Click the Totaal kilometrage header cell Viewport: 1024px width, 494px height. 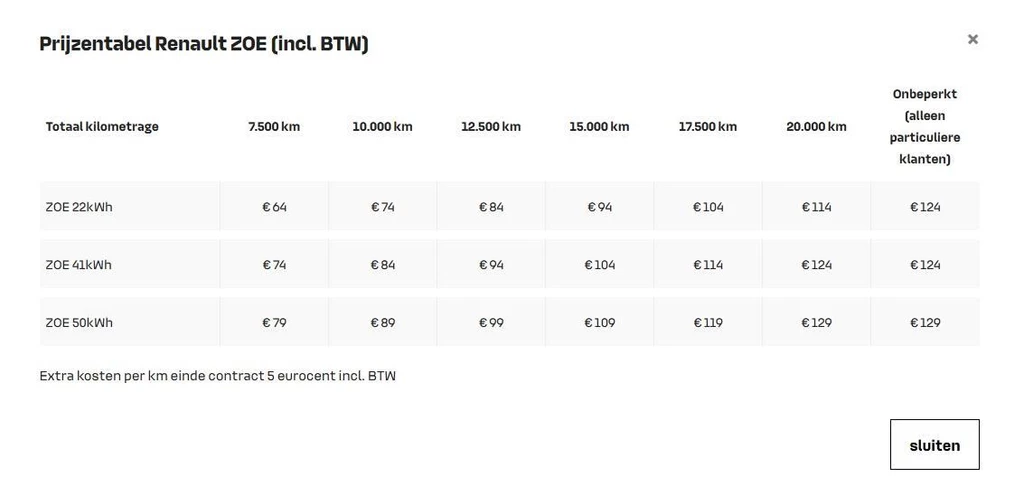point(102,126)
